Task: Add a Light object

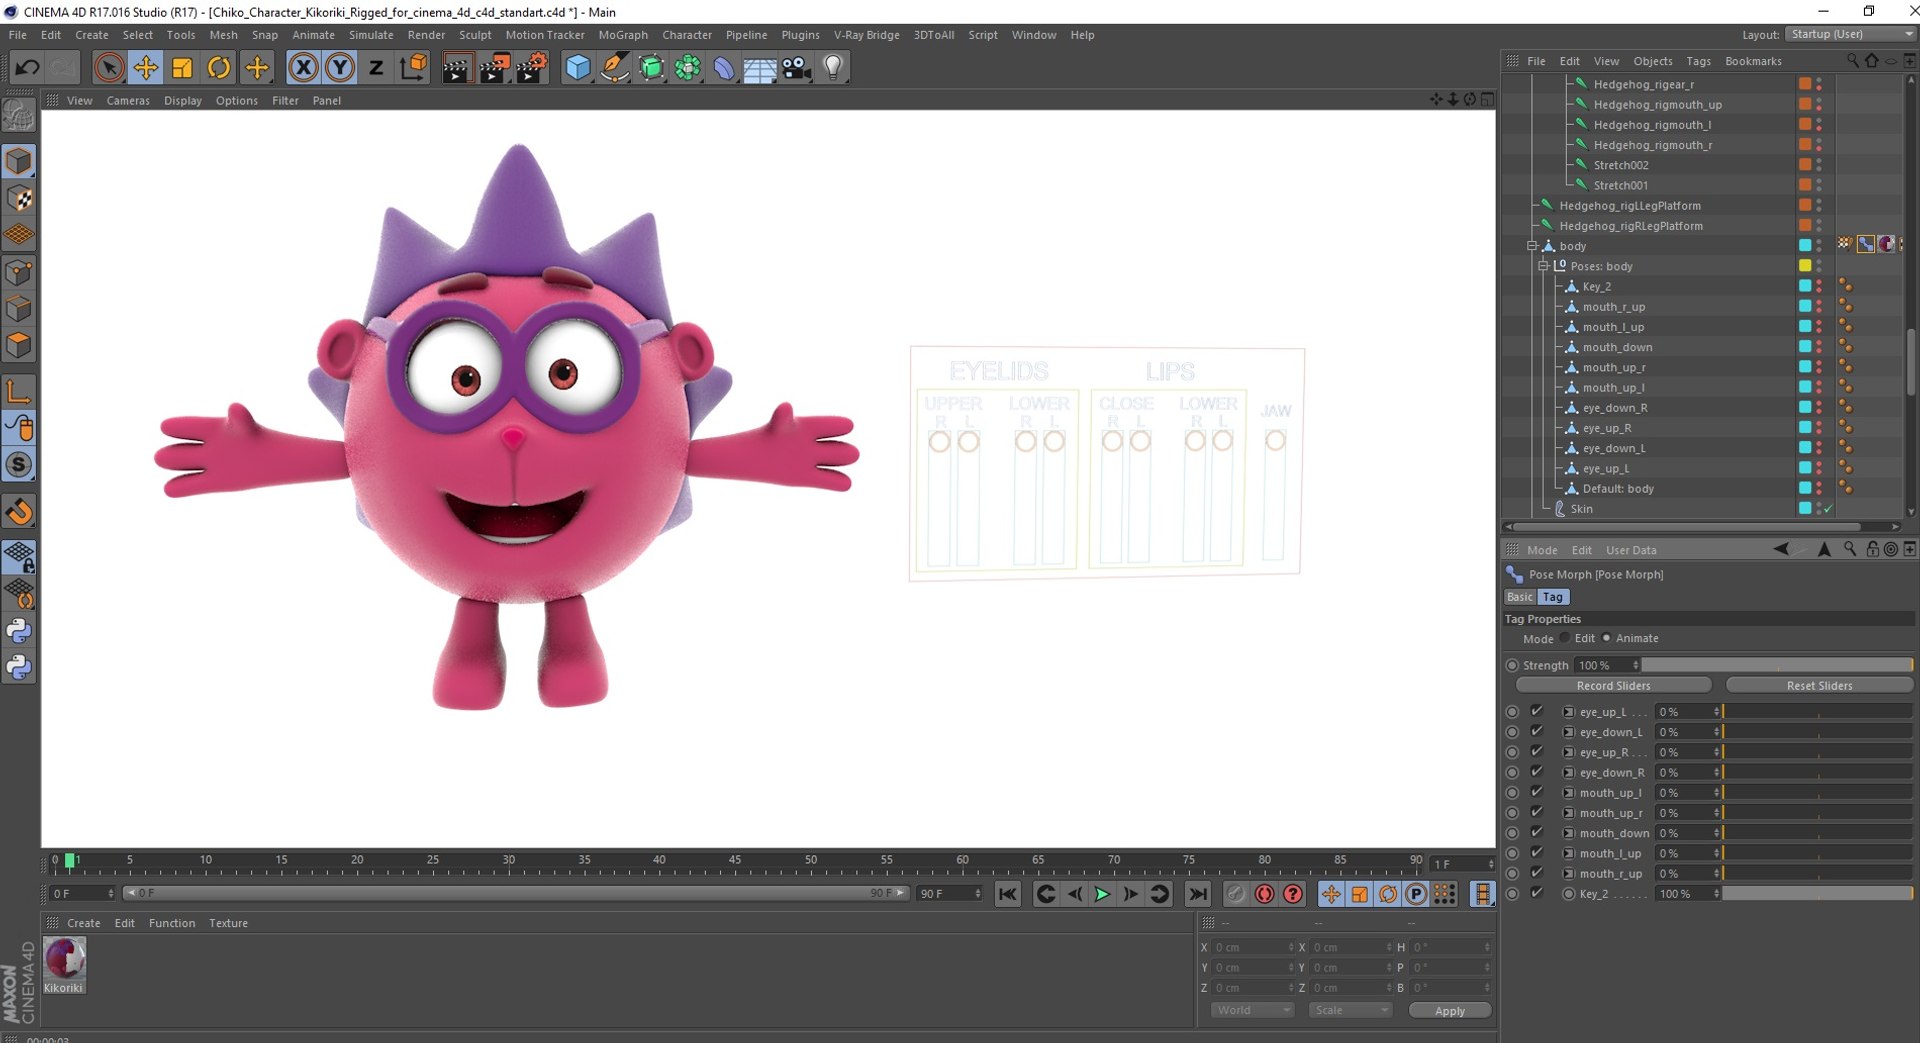Action: click(833, 68)
